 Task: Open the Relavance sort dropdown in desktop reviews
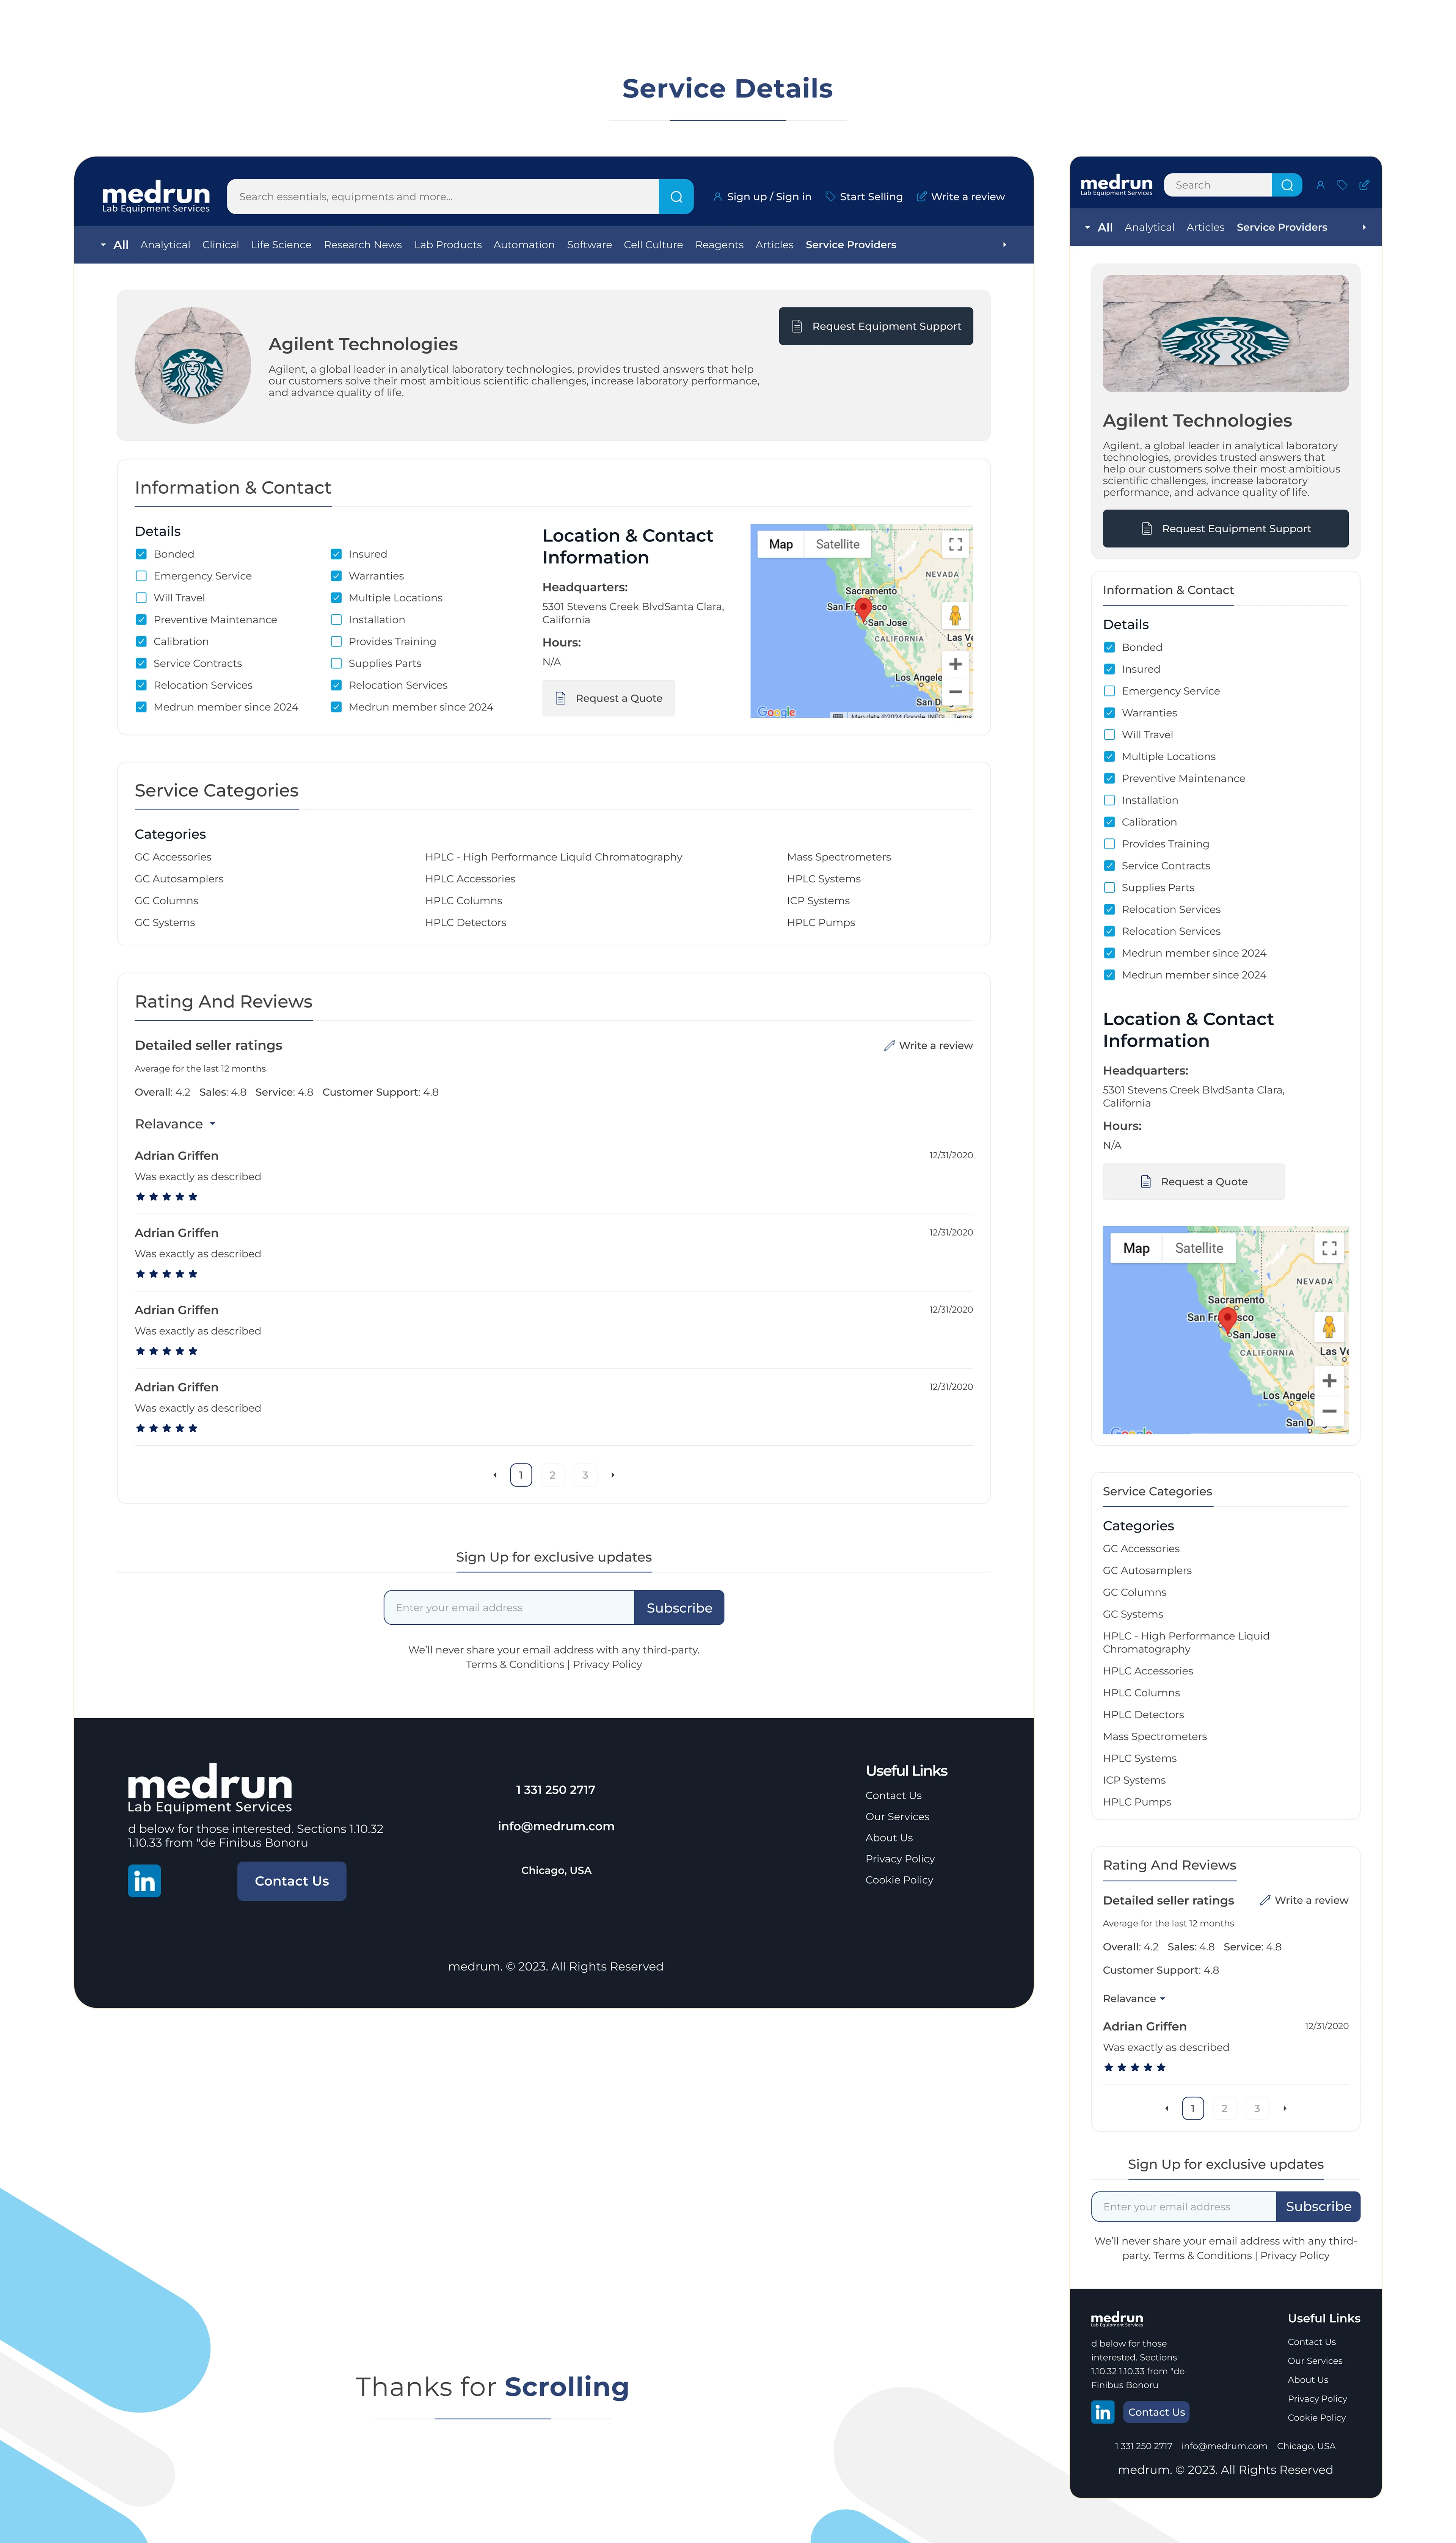coord(175,1124)
